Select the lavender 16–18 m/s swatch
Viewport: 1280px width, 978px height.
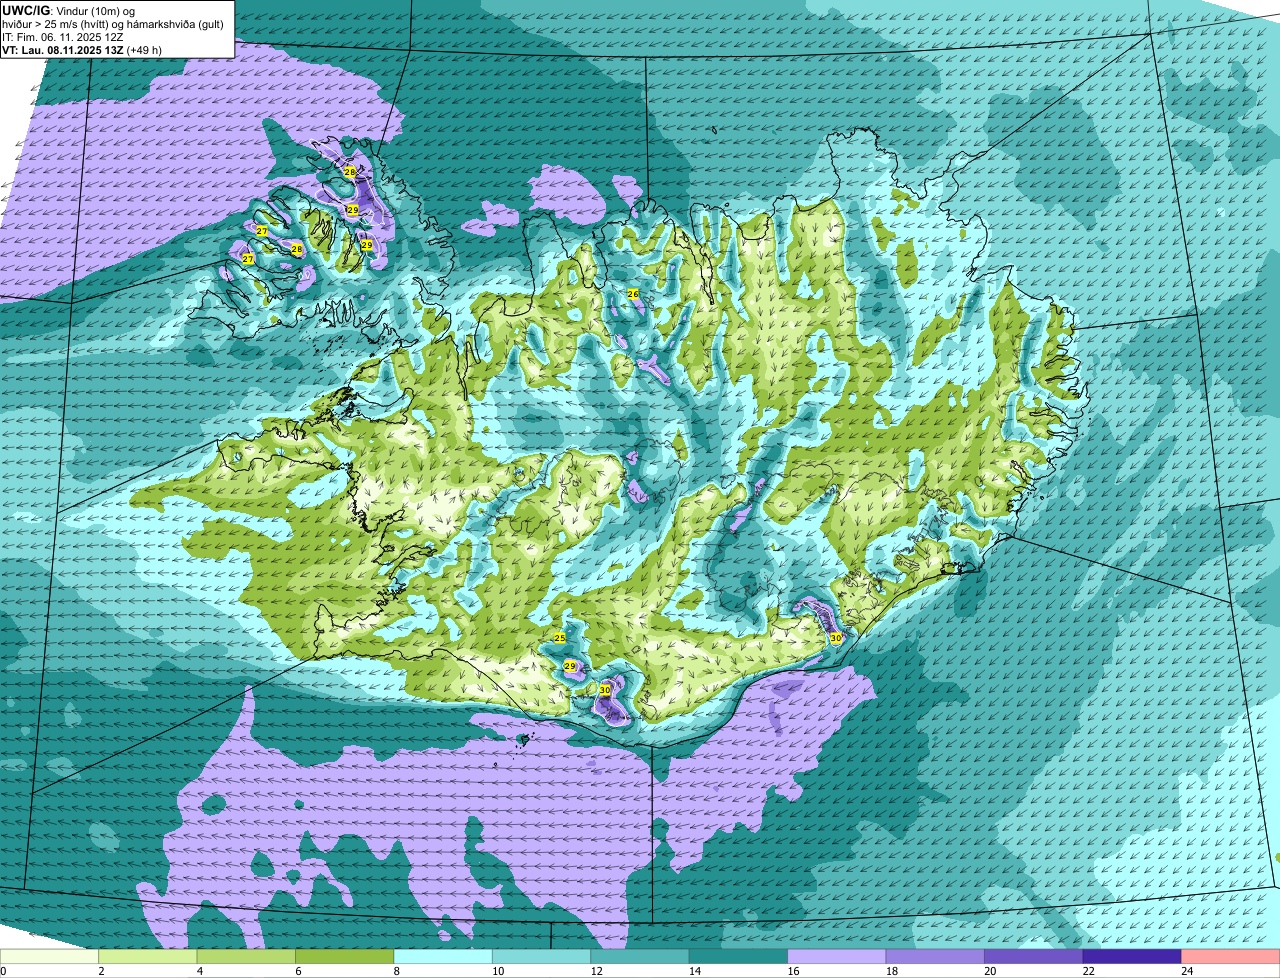tap(838, 956)
